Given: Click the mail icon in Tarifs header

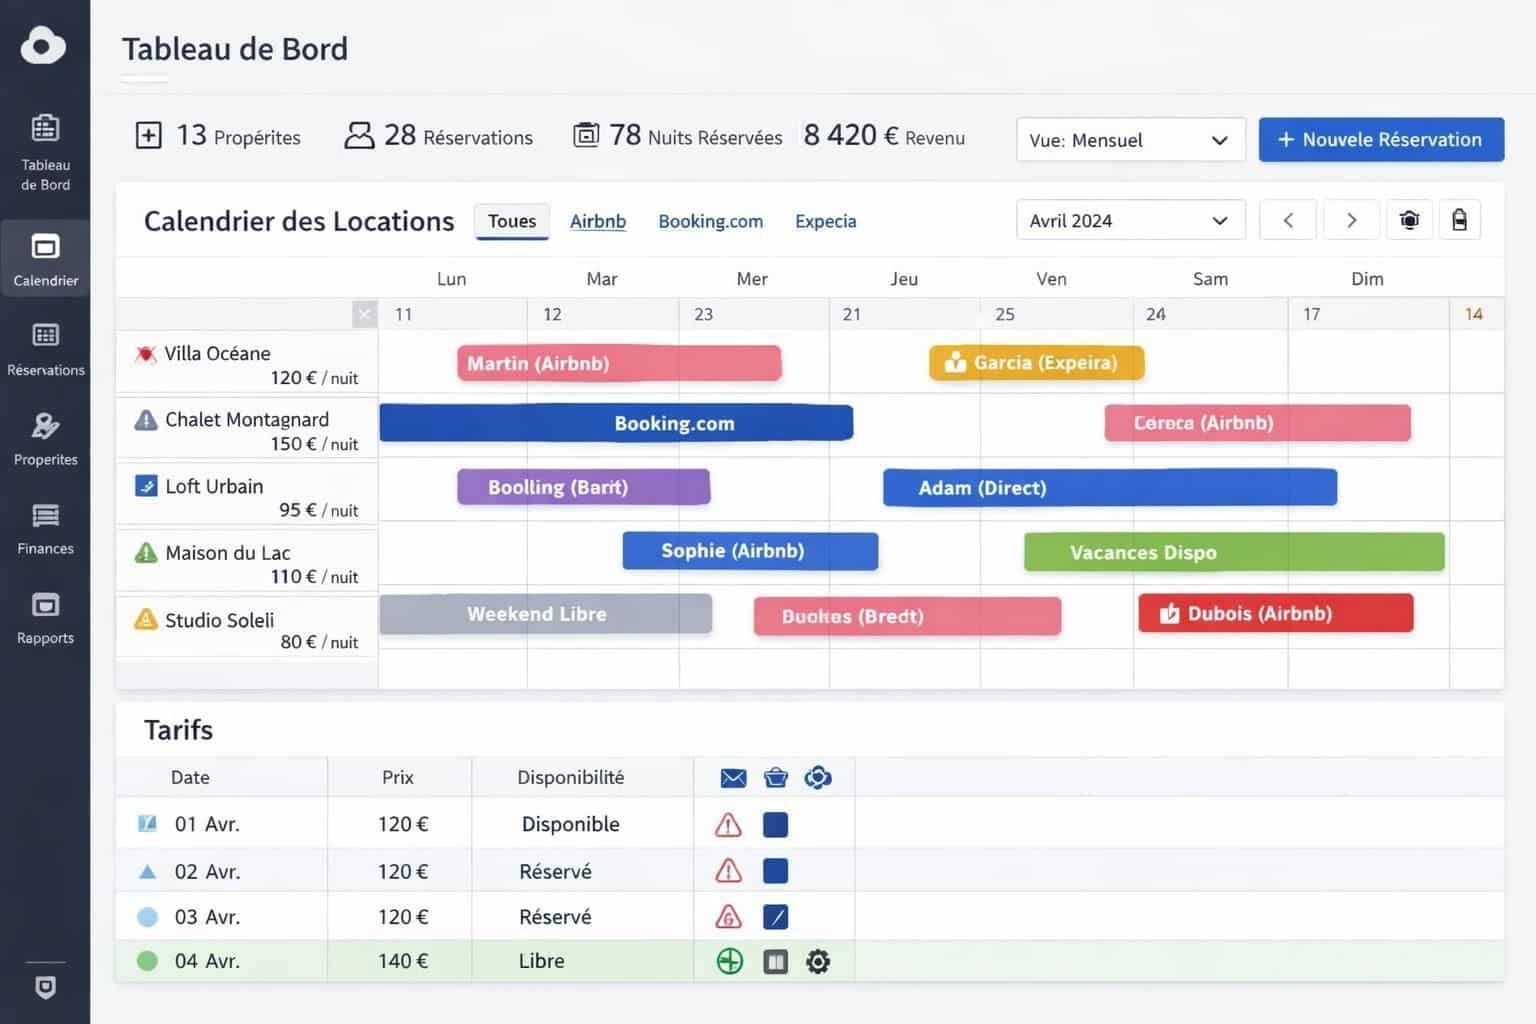Looking at the screenshot, I should (733, 778).
